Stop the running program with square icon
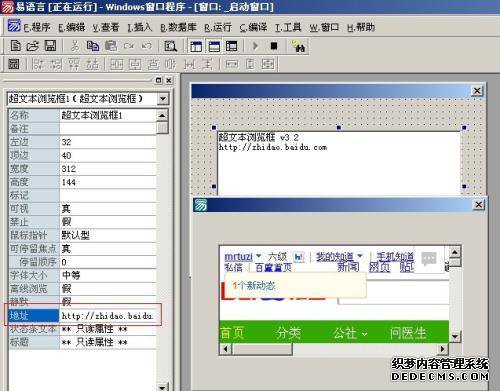Screen dimensions: 500x391 274,46
